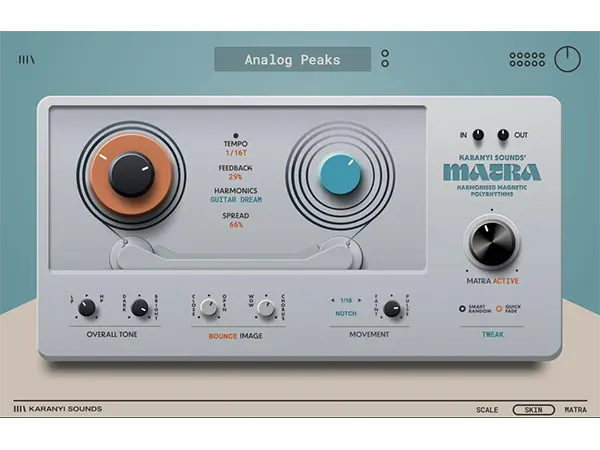Toggle the power button at top right
This screenshot has height=450, width=600.
[567, 59]
